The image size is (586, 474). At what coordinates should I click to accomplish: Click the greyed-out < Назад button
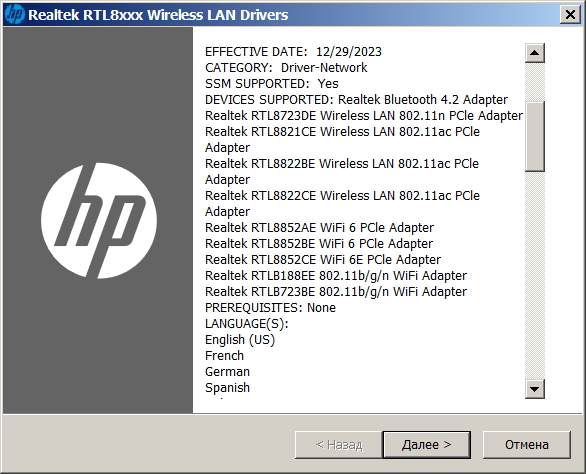(x=339, y=444)
